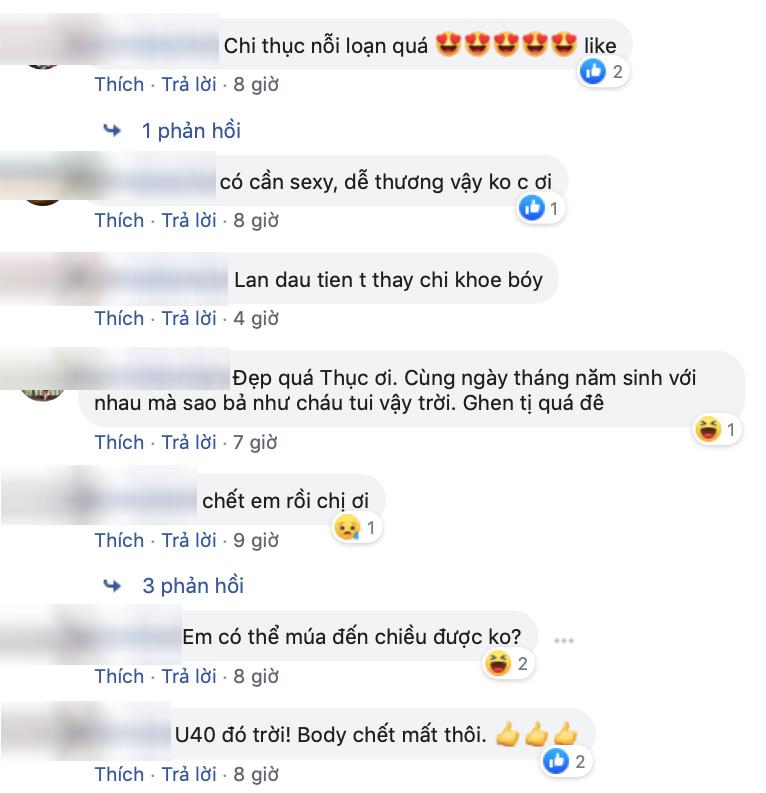Click thumbs-up reaction on 'có cần sexy' comment
The image size is (766, 793).
[x=531, y=208]
